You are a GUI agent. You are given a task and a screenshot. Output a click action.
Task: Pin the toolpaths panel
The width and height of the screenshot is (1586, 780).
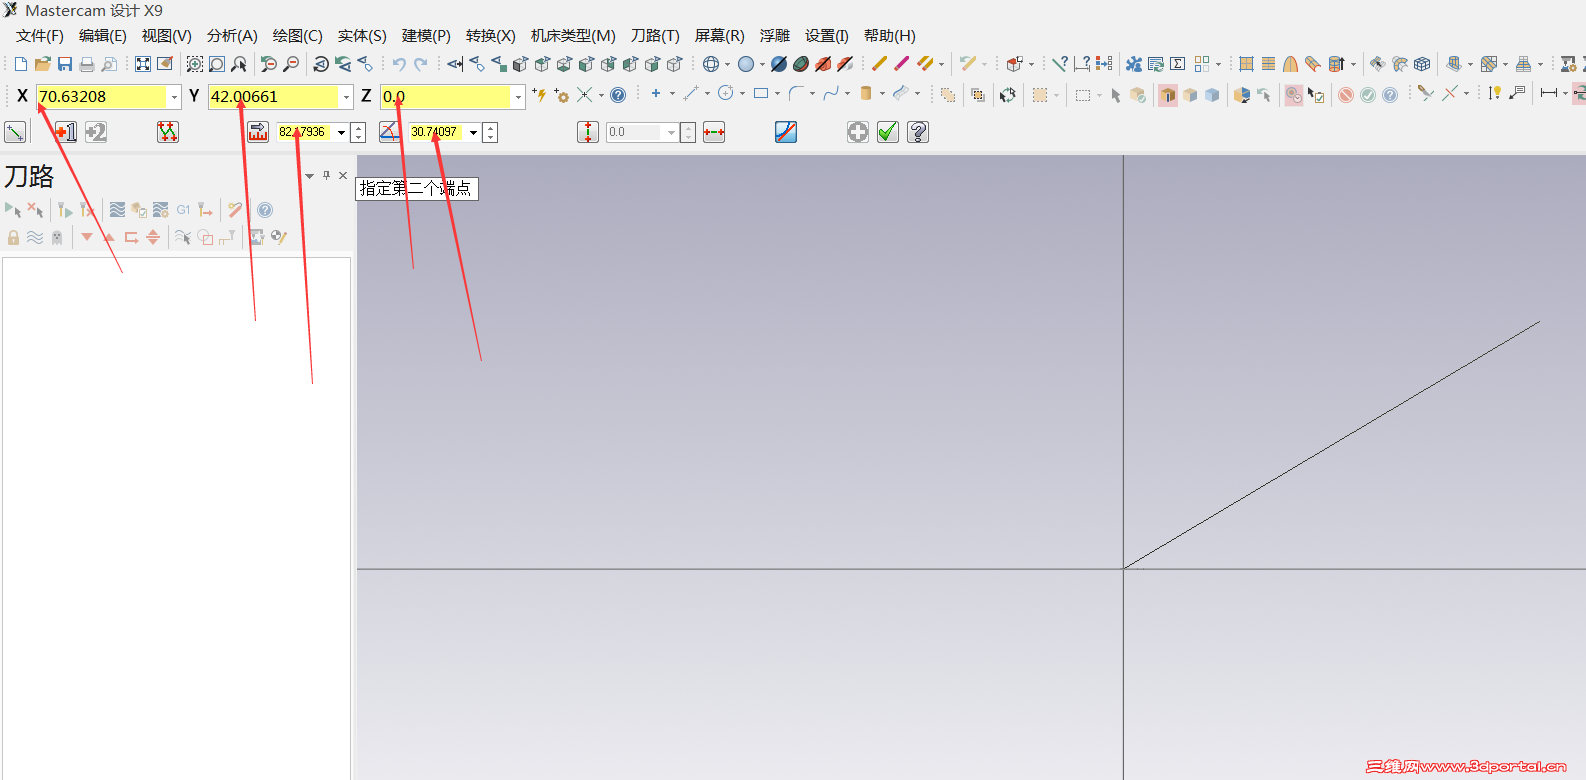[326, 175]
